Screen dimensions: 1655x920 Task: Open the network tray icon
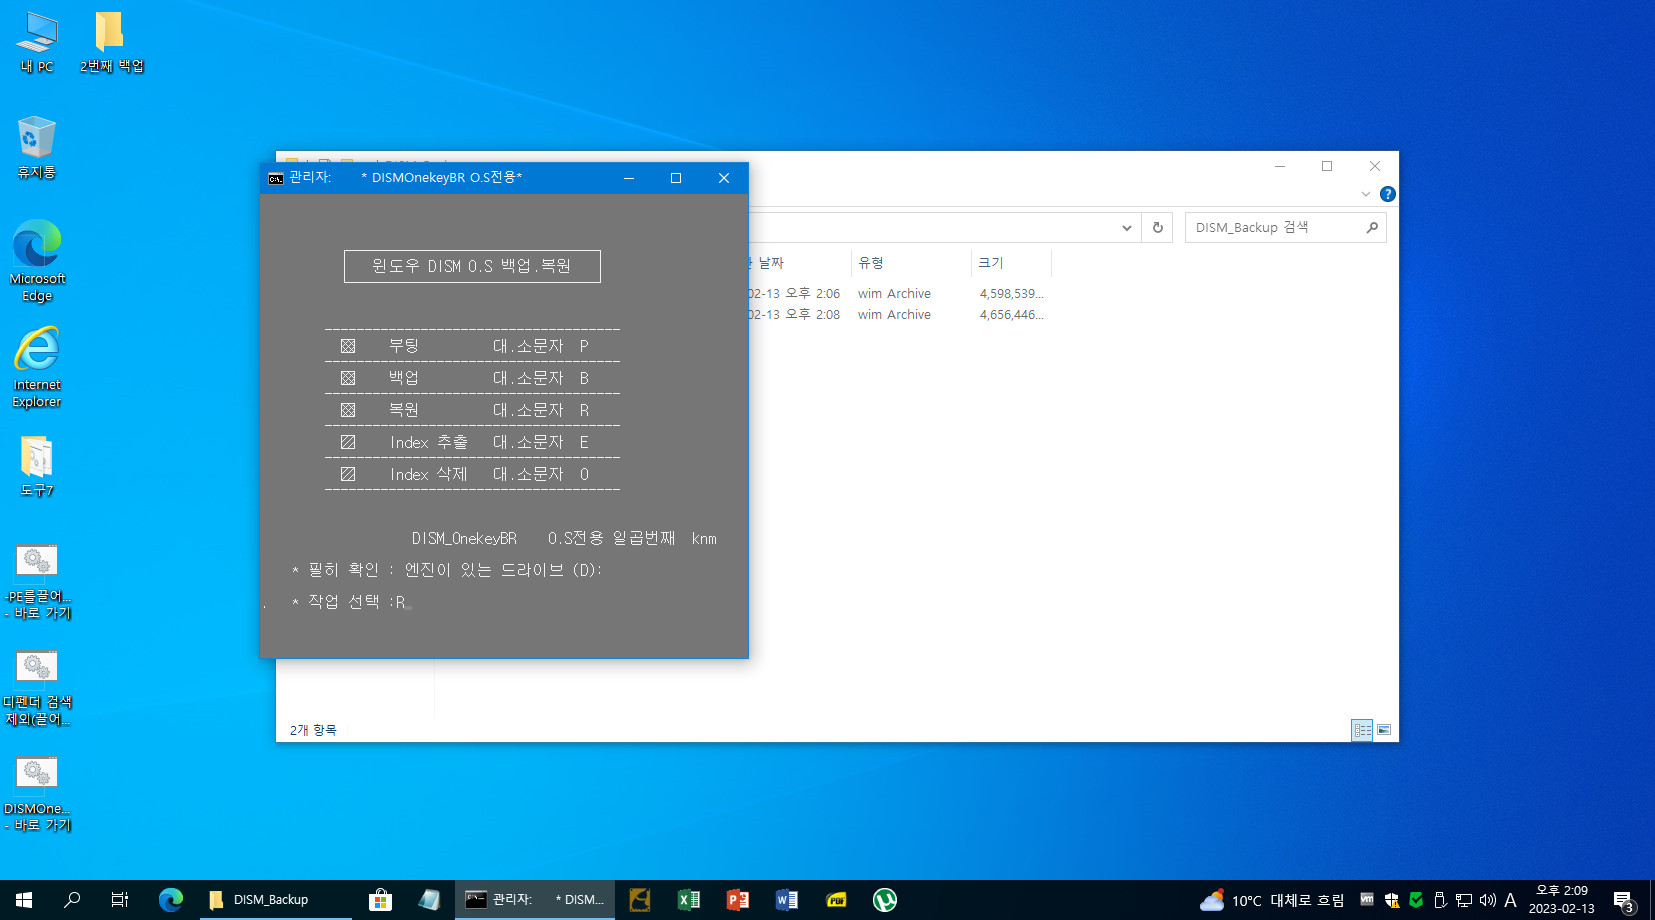[x=1464, y=900]
